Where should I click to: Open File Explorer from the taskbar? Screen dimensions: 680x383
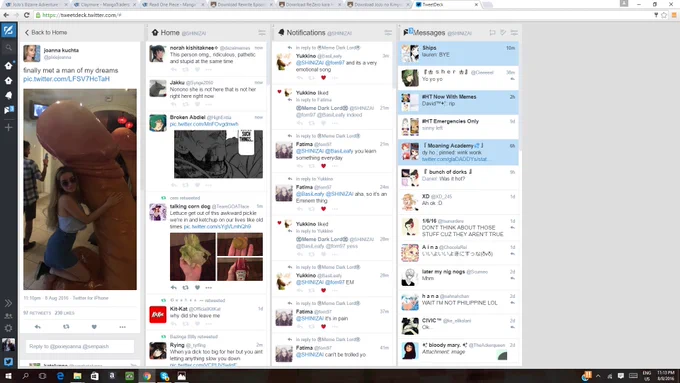(77, 376)
